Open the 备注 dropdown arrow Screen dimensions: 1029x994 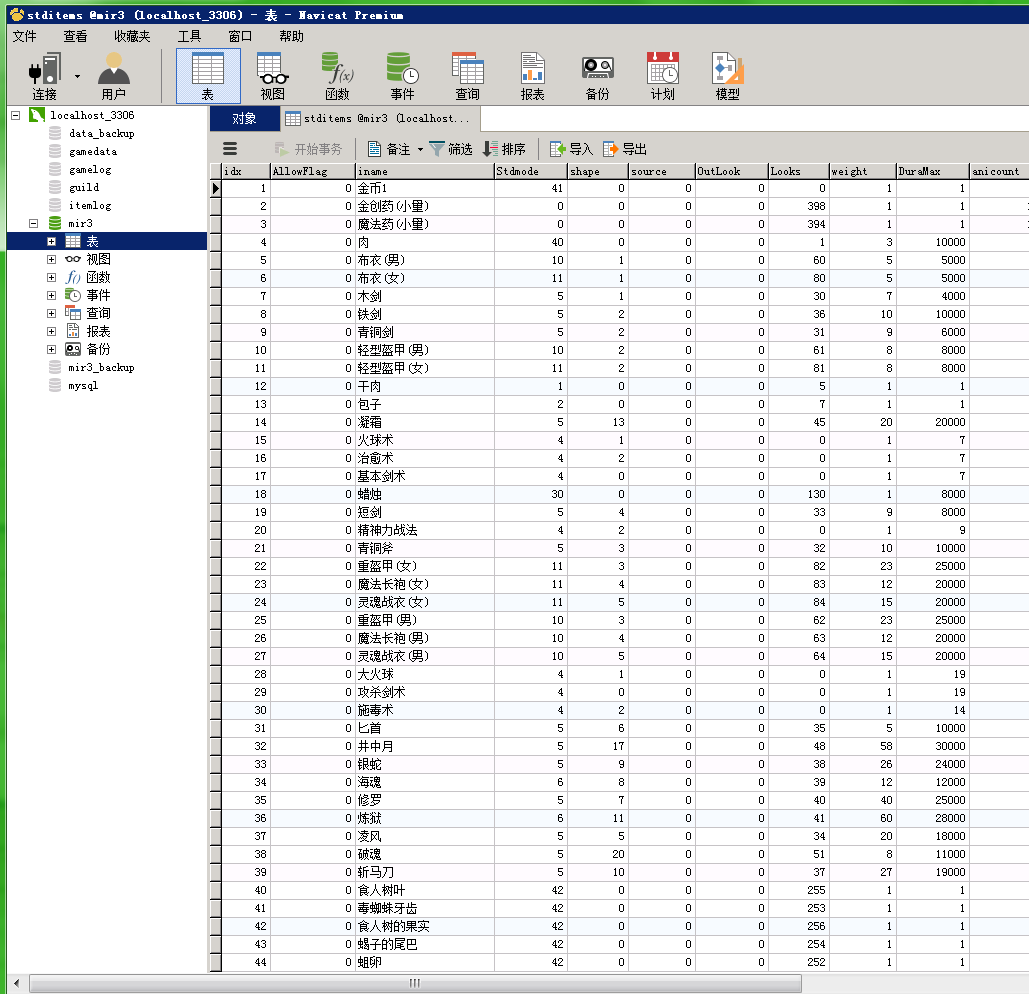pyautogui.click(x=420, y=149)
